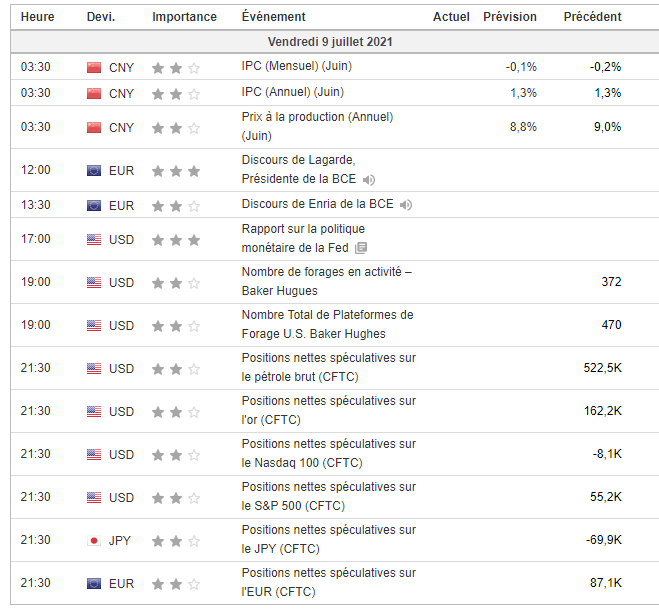
Task: Click the Importance column header
Action: click(x=184, y=17)
